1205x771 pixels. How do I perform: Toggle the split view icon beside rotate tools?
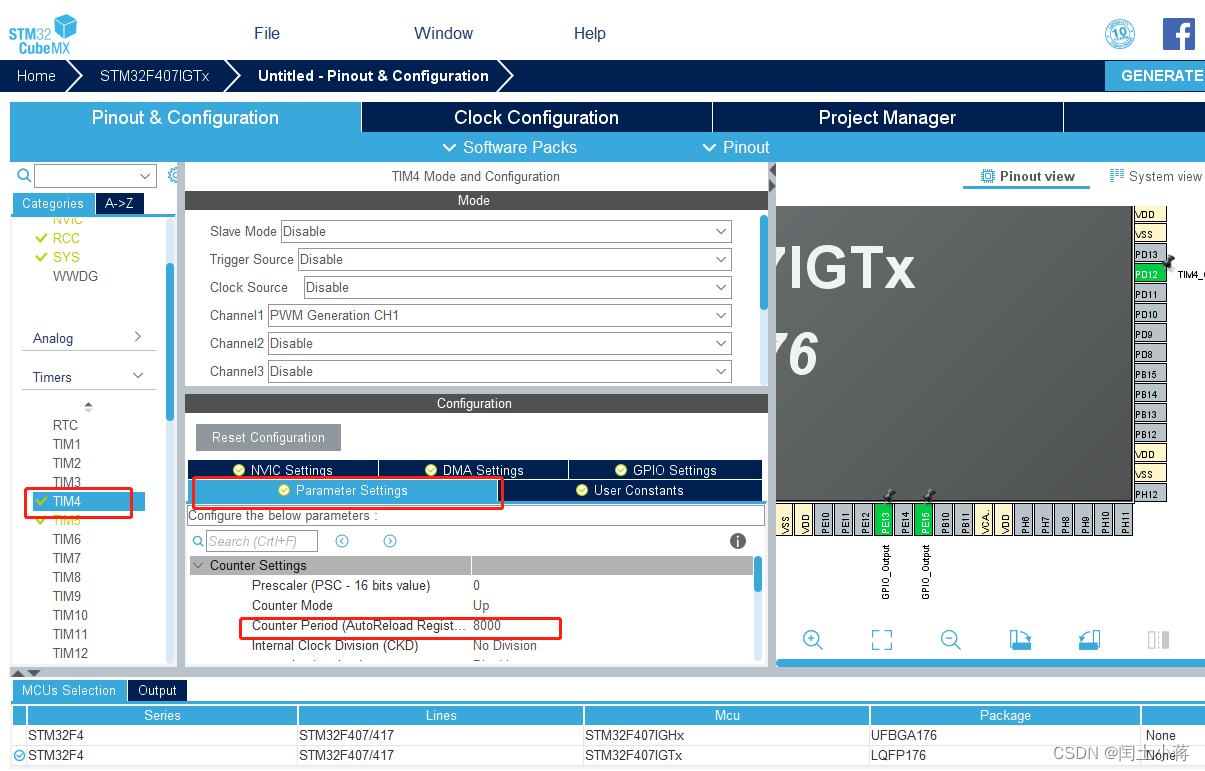point(1158,640)
